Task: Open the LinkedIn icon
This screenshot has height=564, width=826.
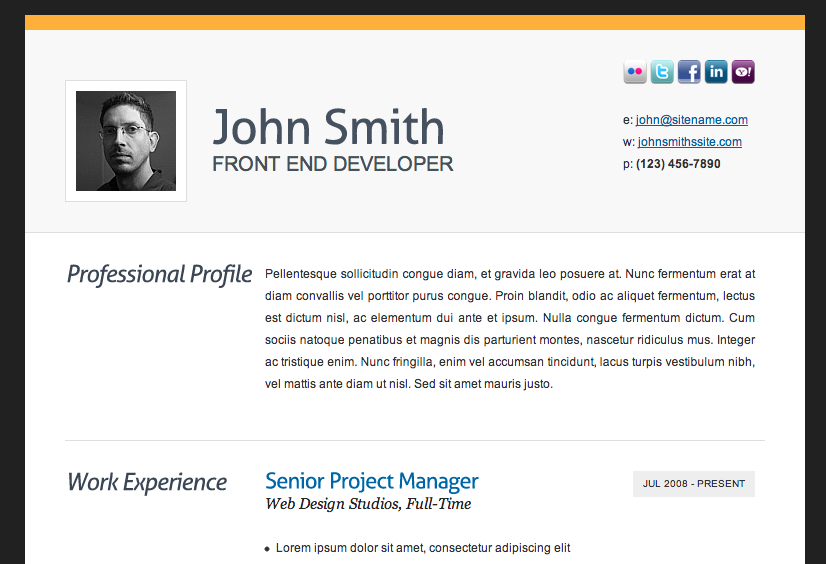Action: click(x=716, y=72)
